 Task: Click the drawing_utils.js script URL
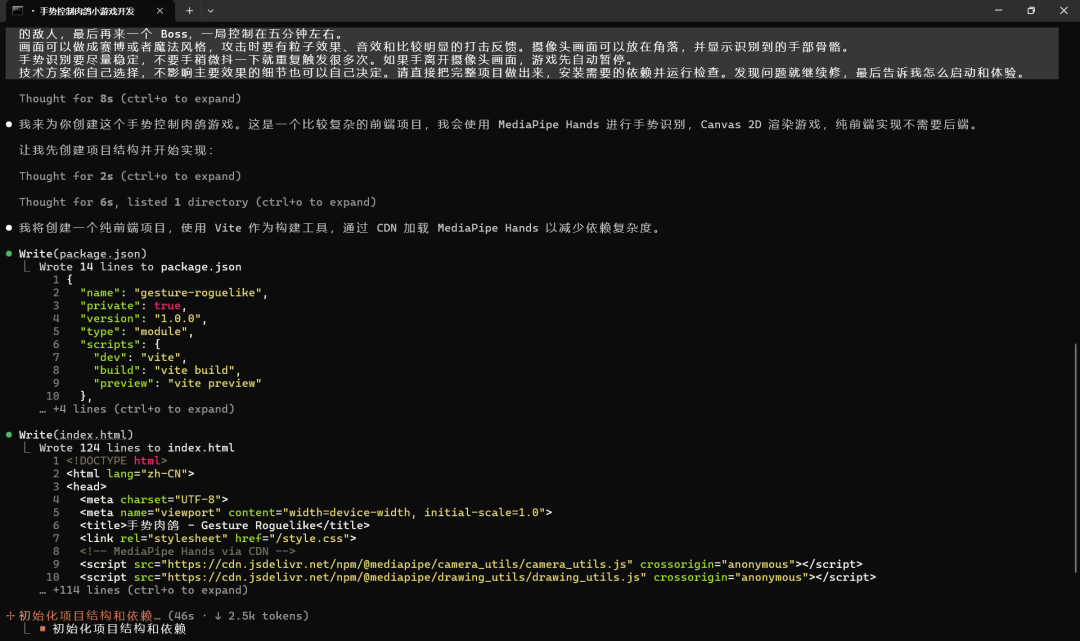[404, 578]
